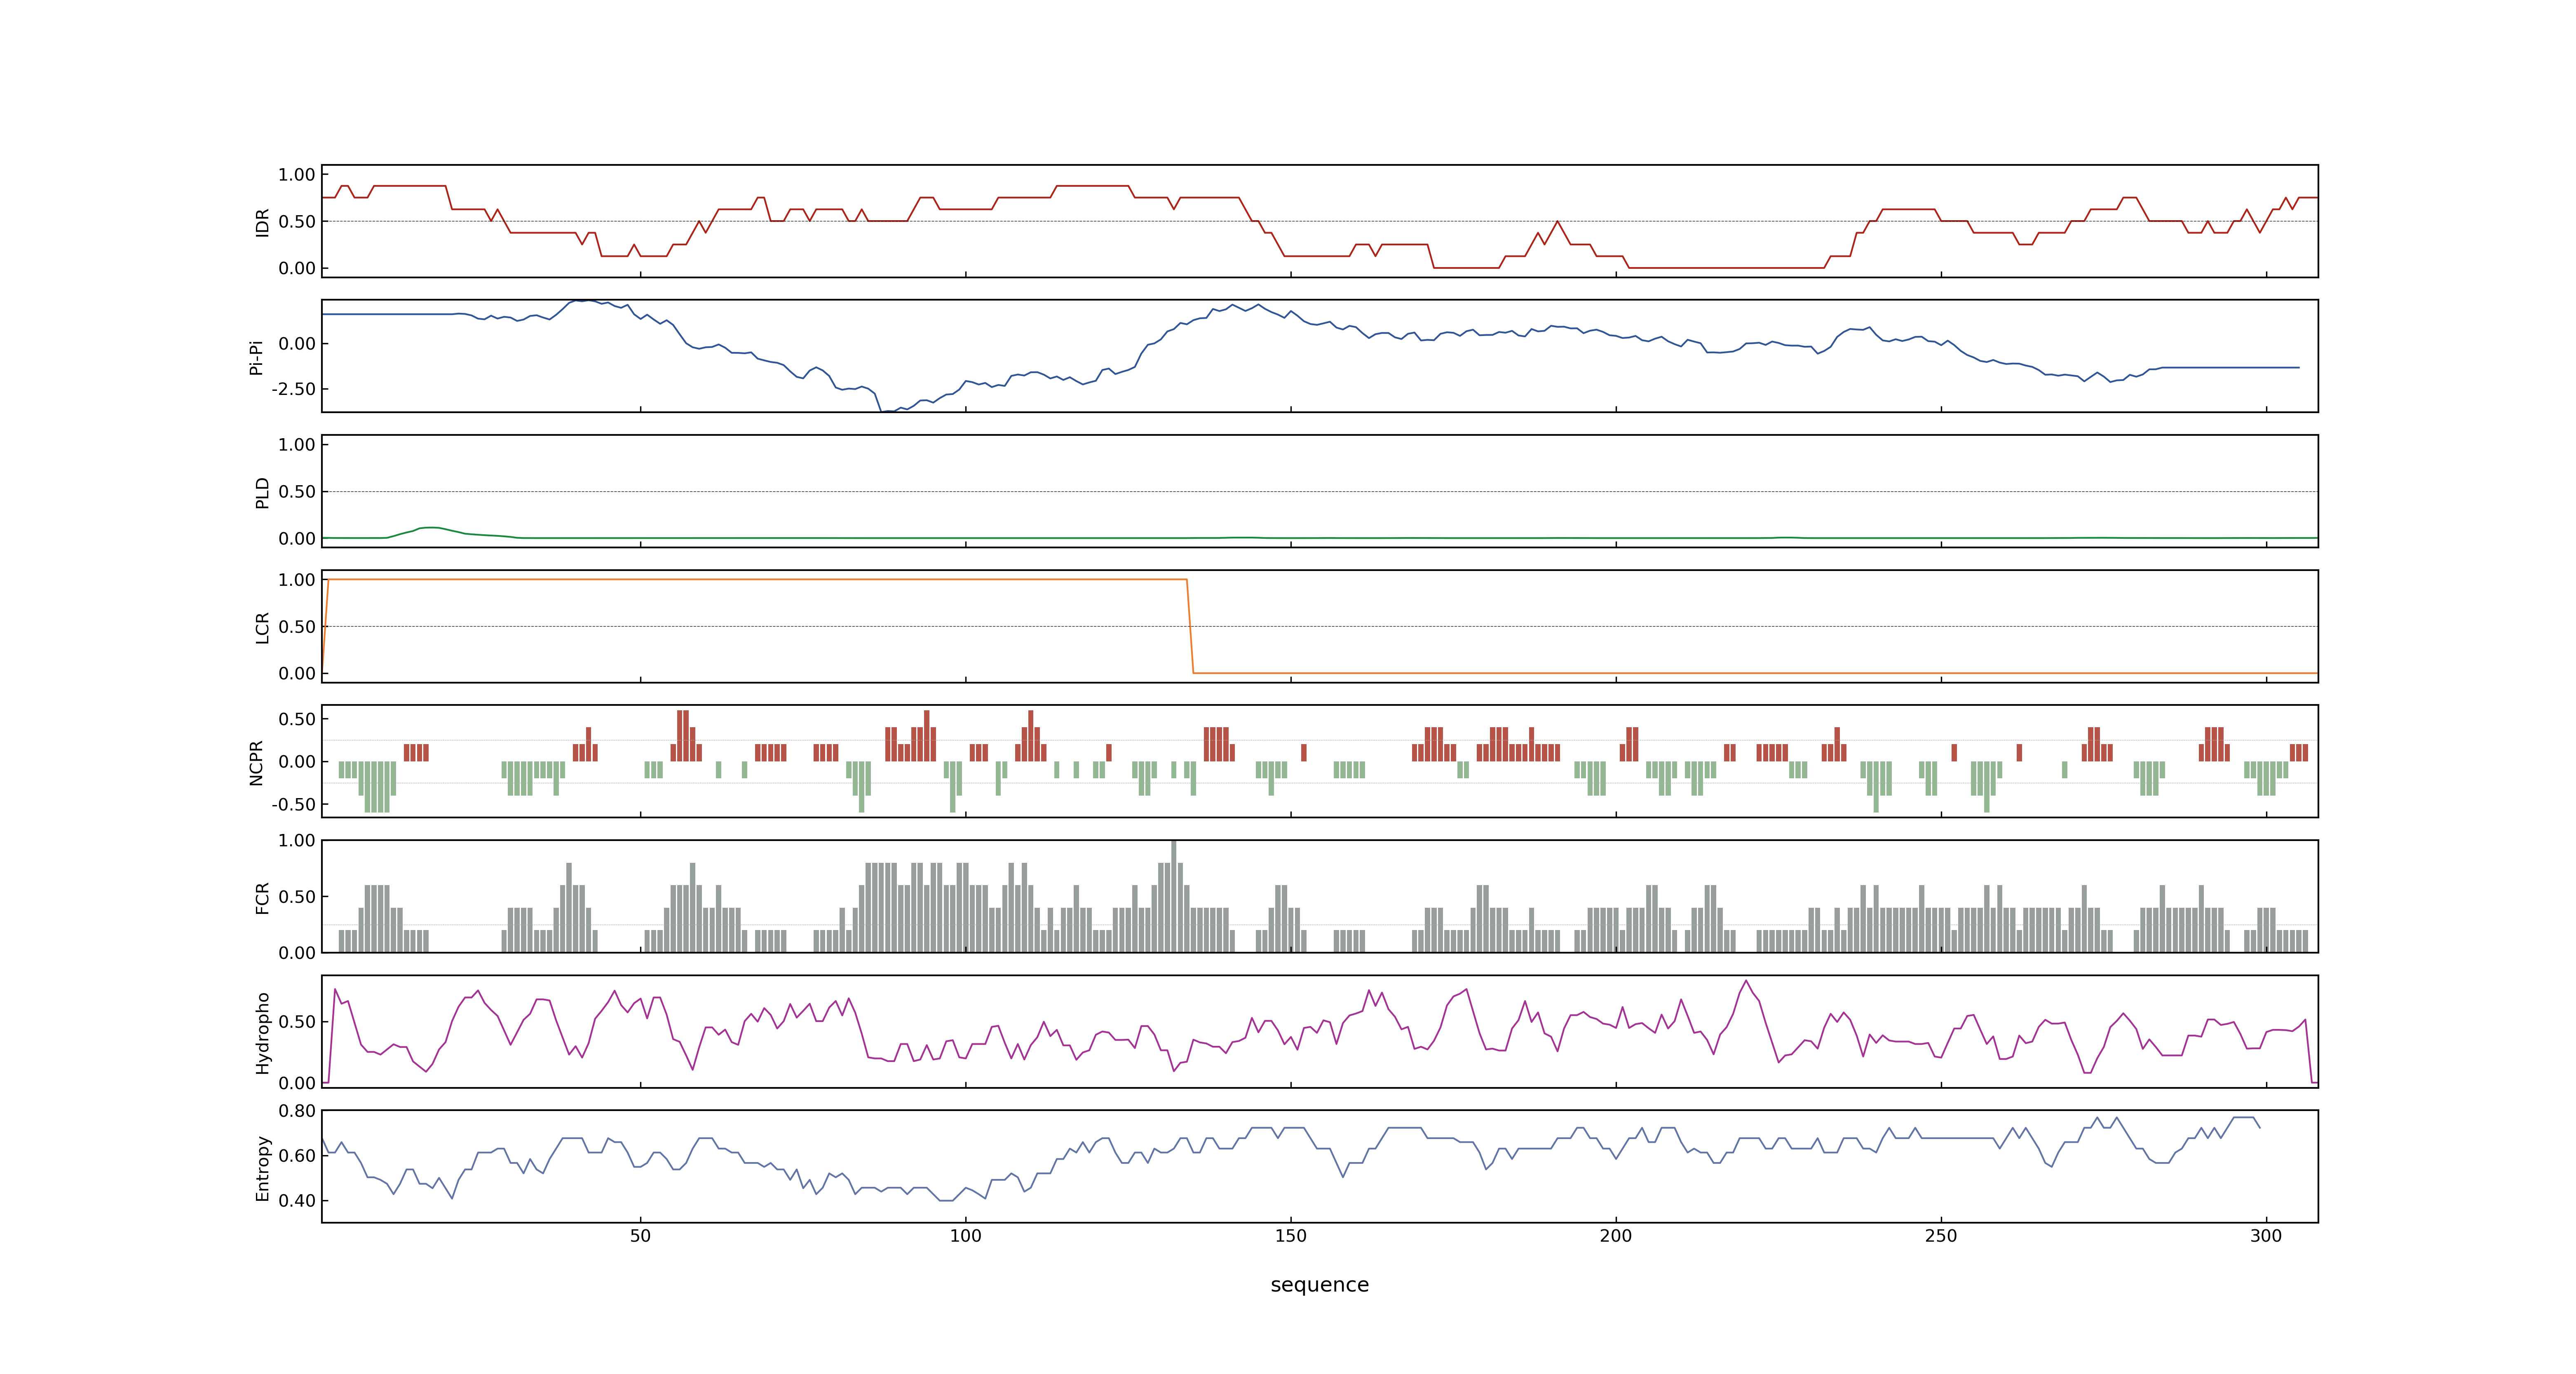2576x1374 pixels.
Task: Click the LCR y-axis label
Action: pyautogui.click(x=262, y=628)
